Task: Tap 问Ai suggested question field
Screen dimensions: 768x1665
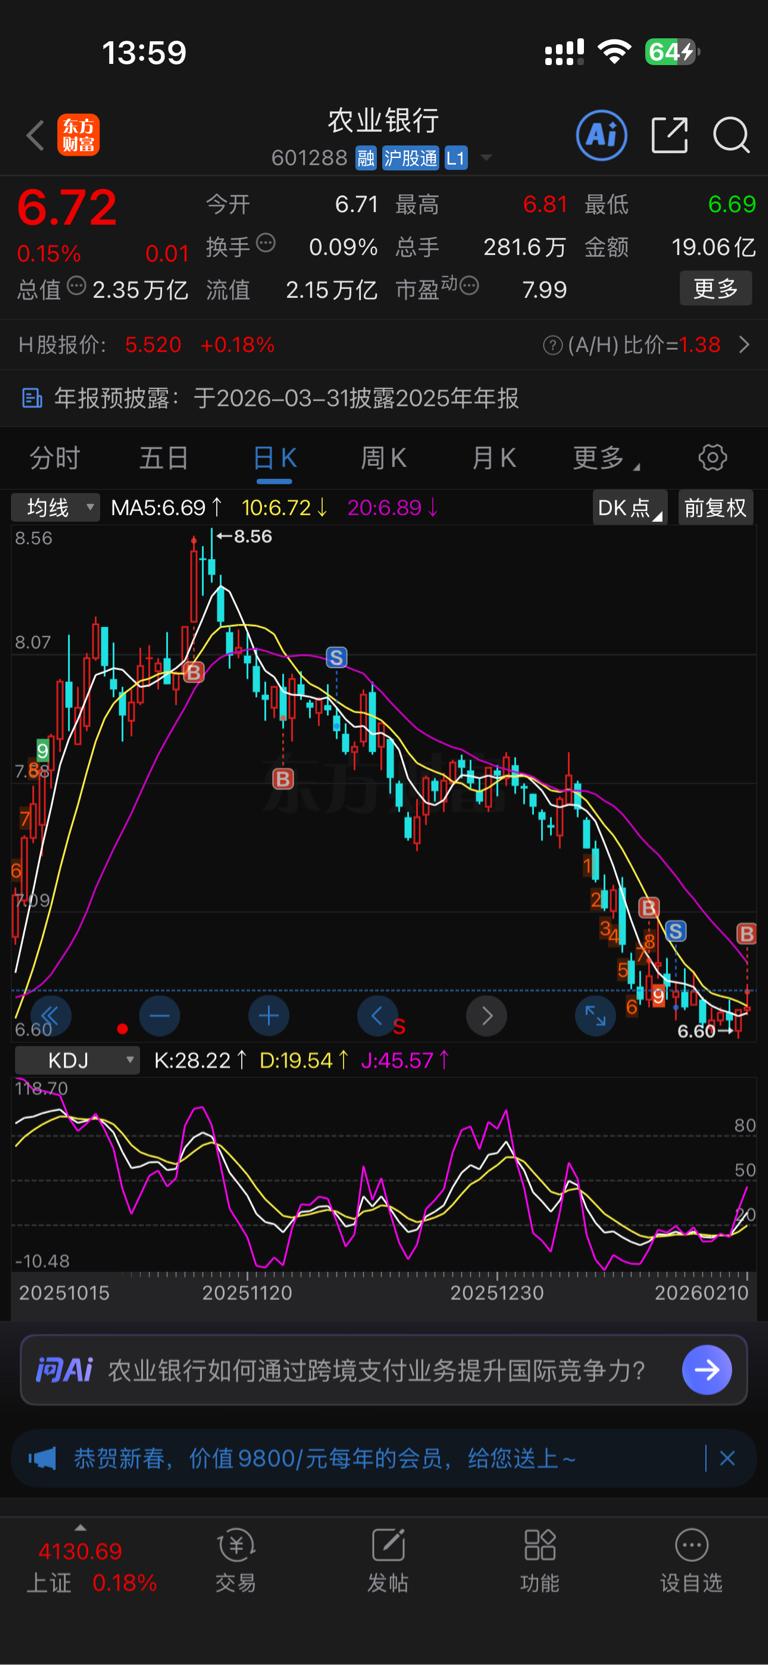Action: point(376,1370)
